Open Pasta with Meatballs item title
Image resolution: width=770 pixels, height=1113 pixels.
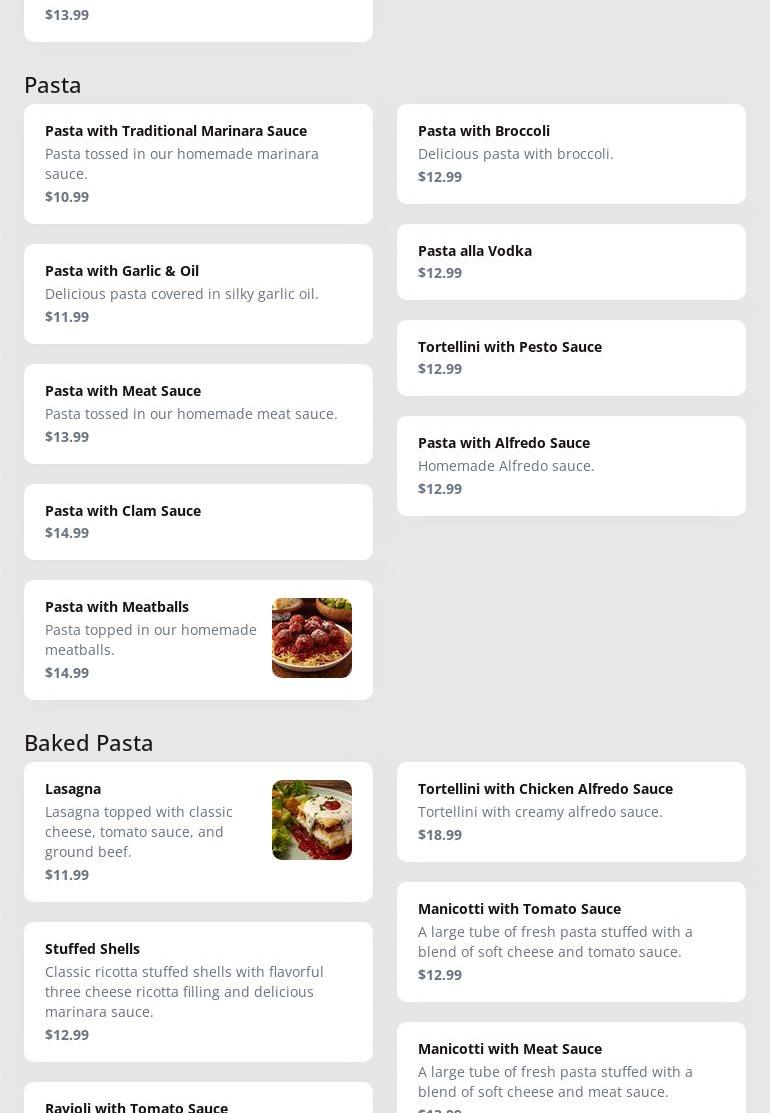(117, 607)
